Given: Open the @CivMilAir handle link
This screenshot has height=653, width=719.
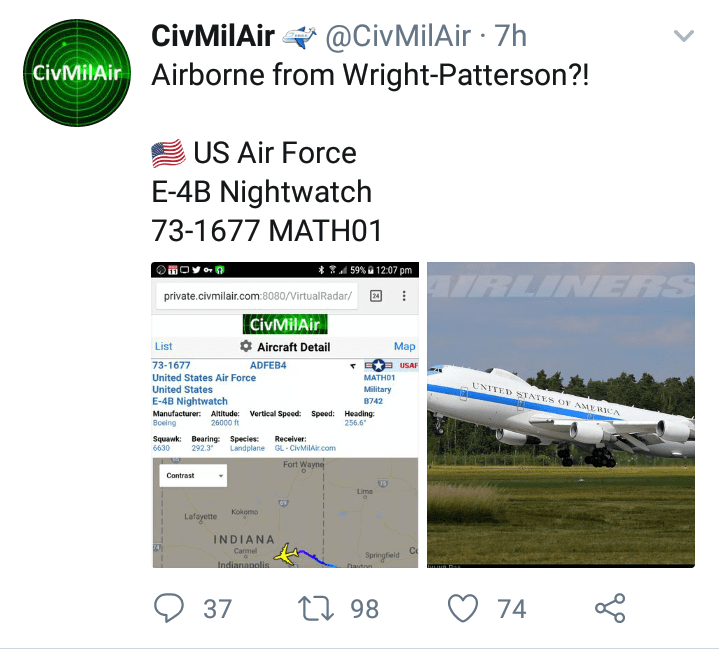Looking at the screenshot, I should point(398,36).
